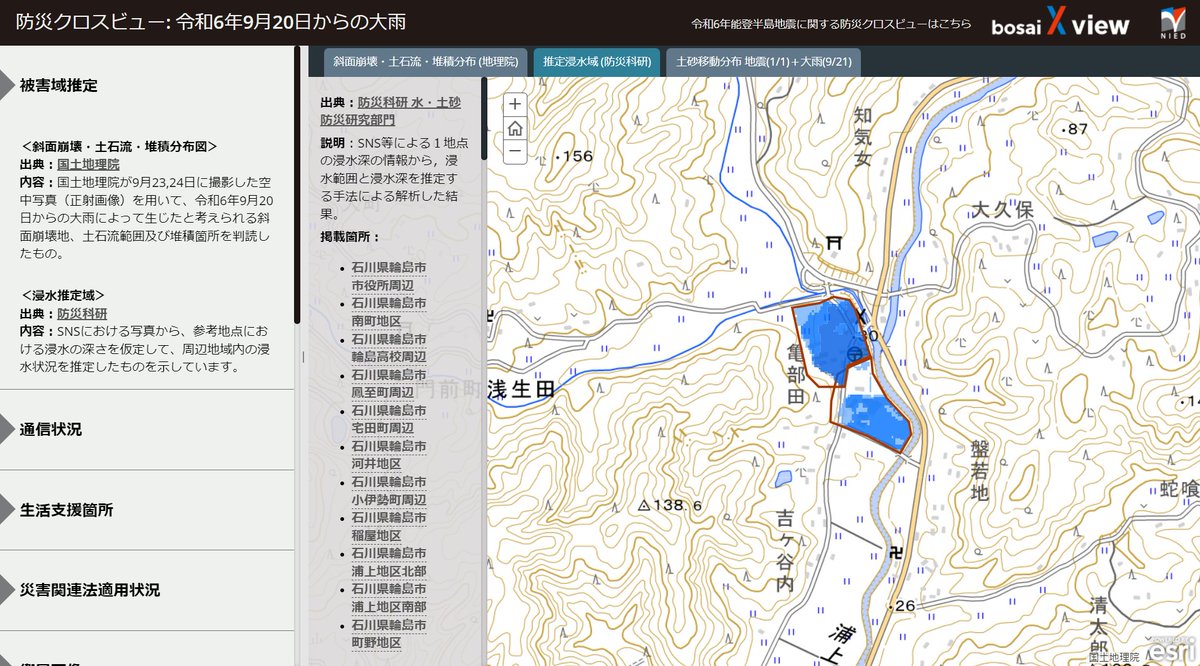Switch to 斜面崩壊・土石流・堆積分布 (地理院) tab
Viewport: 1200px width, 666px height.
[426, 62]
